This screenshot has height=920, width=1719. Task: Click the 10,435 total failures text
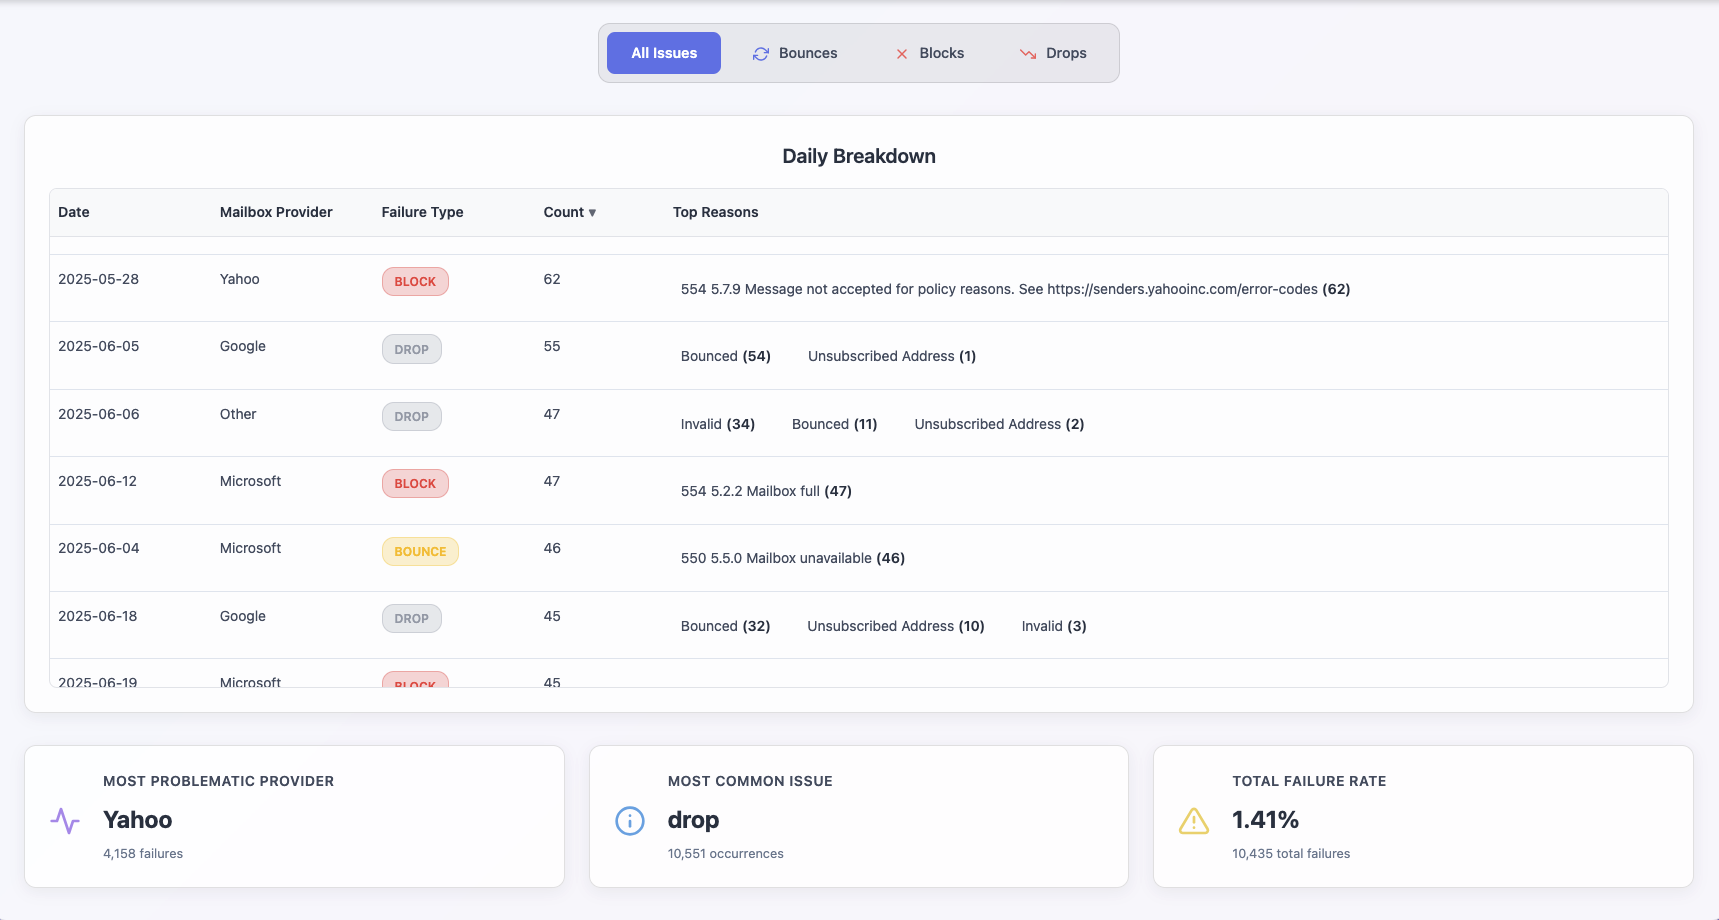(1291, 854)
